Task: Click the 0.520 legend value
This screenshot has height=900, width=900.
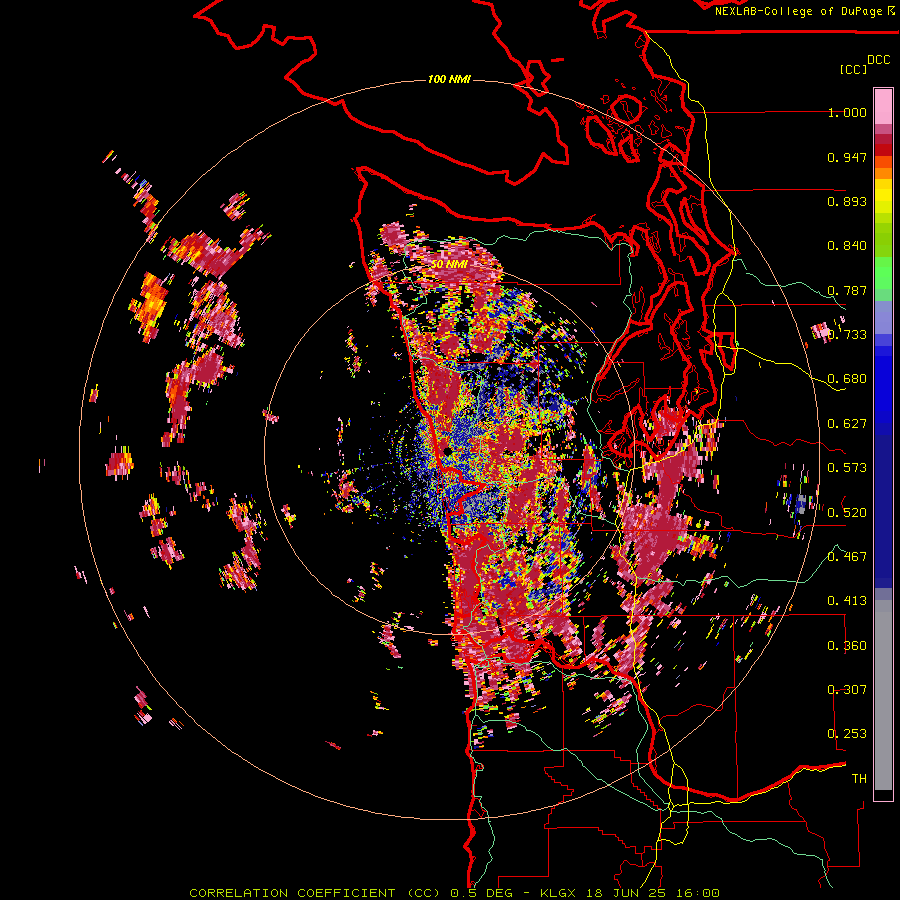Action: [847, 512]
